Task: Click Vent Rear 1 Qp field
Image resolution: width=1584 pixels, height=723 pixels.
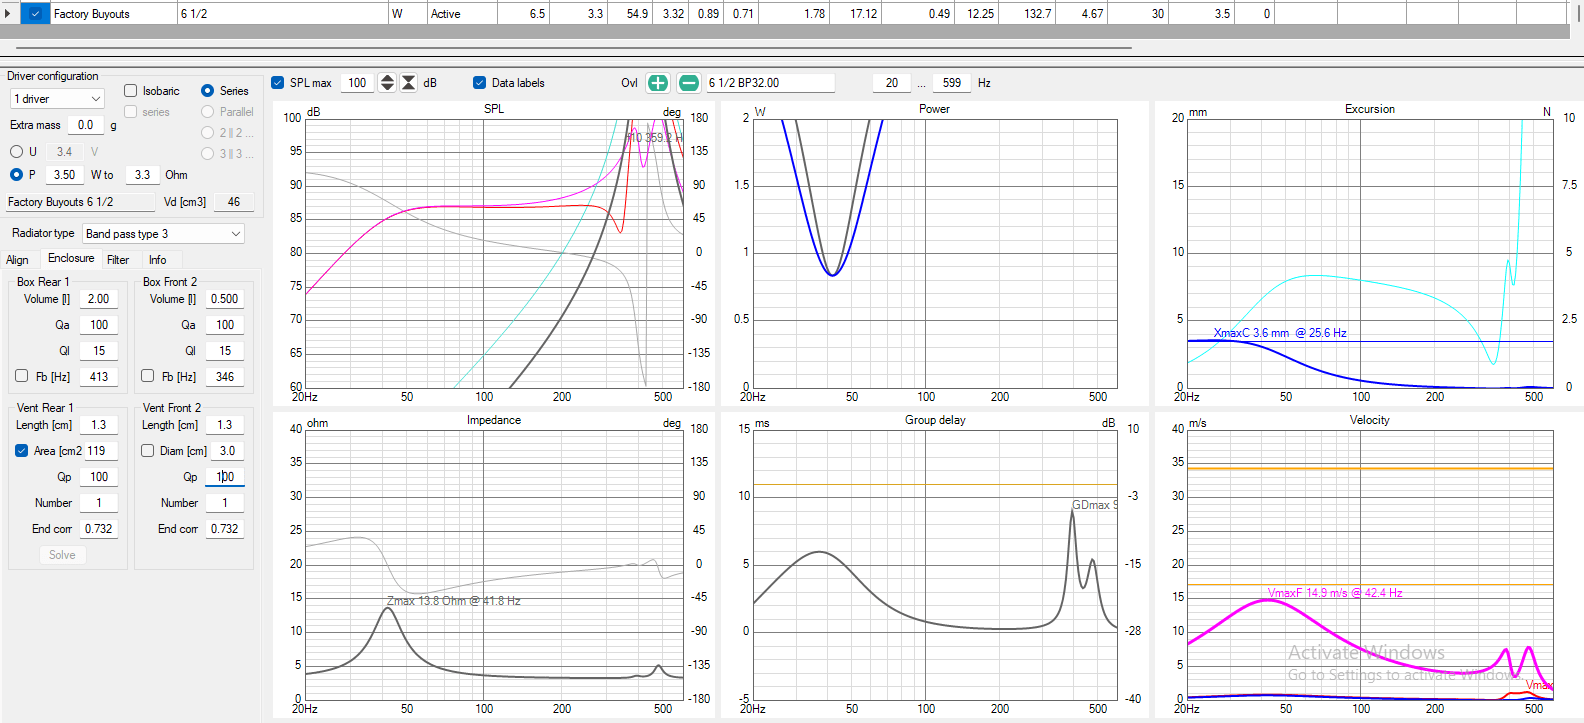Action: coord(99,477)
